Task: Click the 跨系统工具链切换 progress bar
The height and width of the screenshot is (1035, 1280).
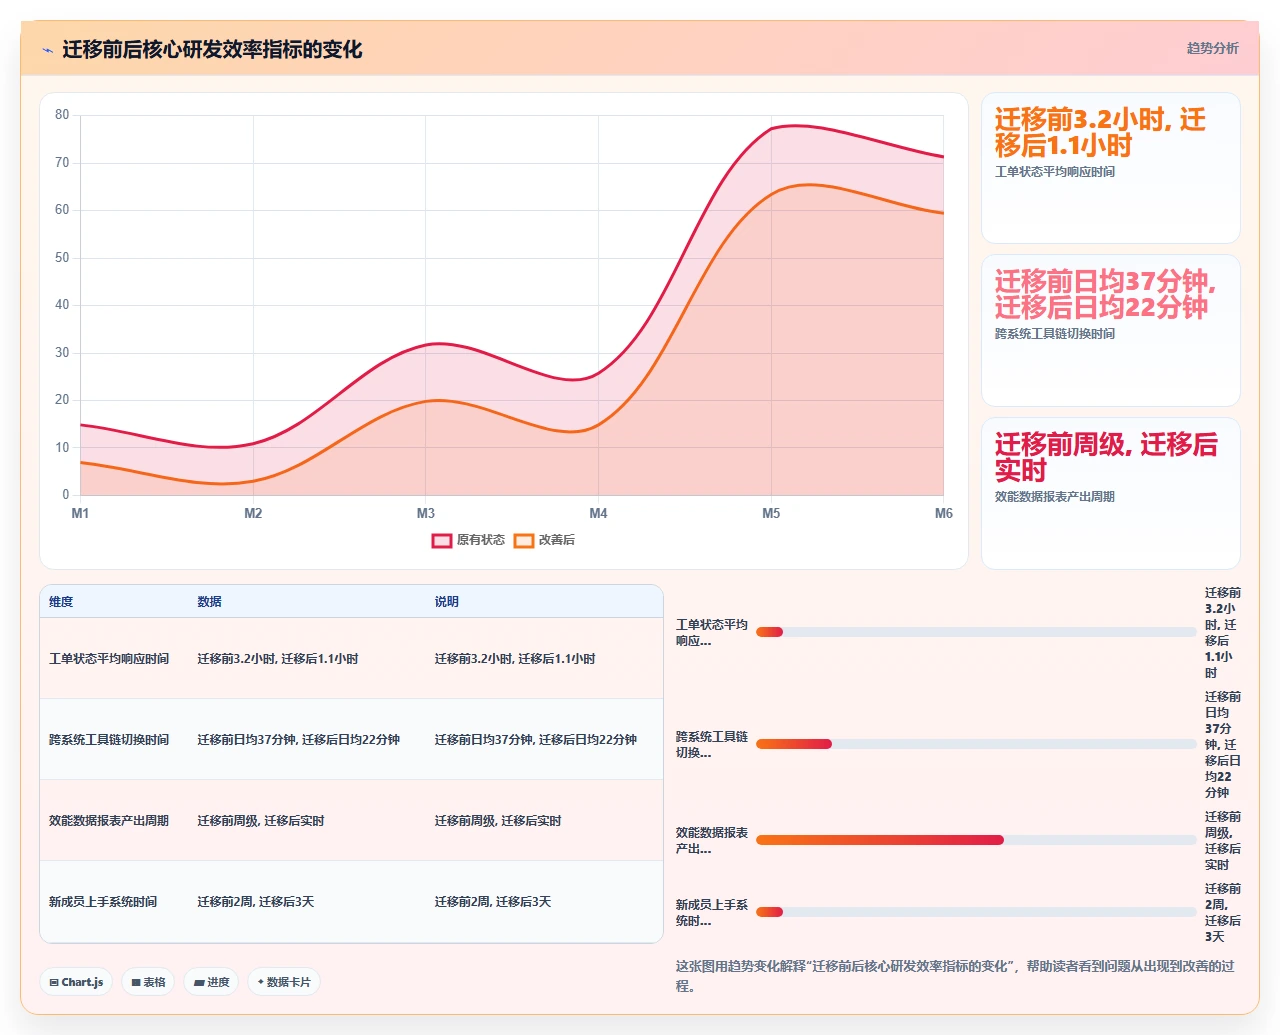Action: pos(976,744)
